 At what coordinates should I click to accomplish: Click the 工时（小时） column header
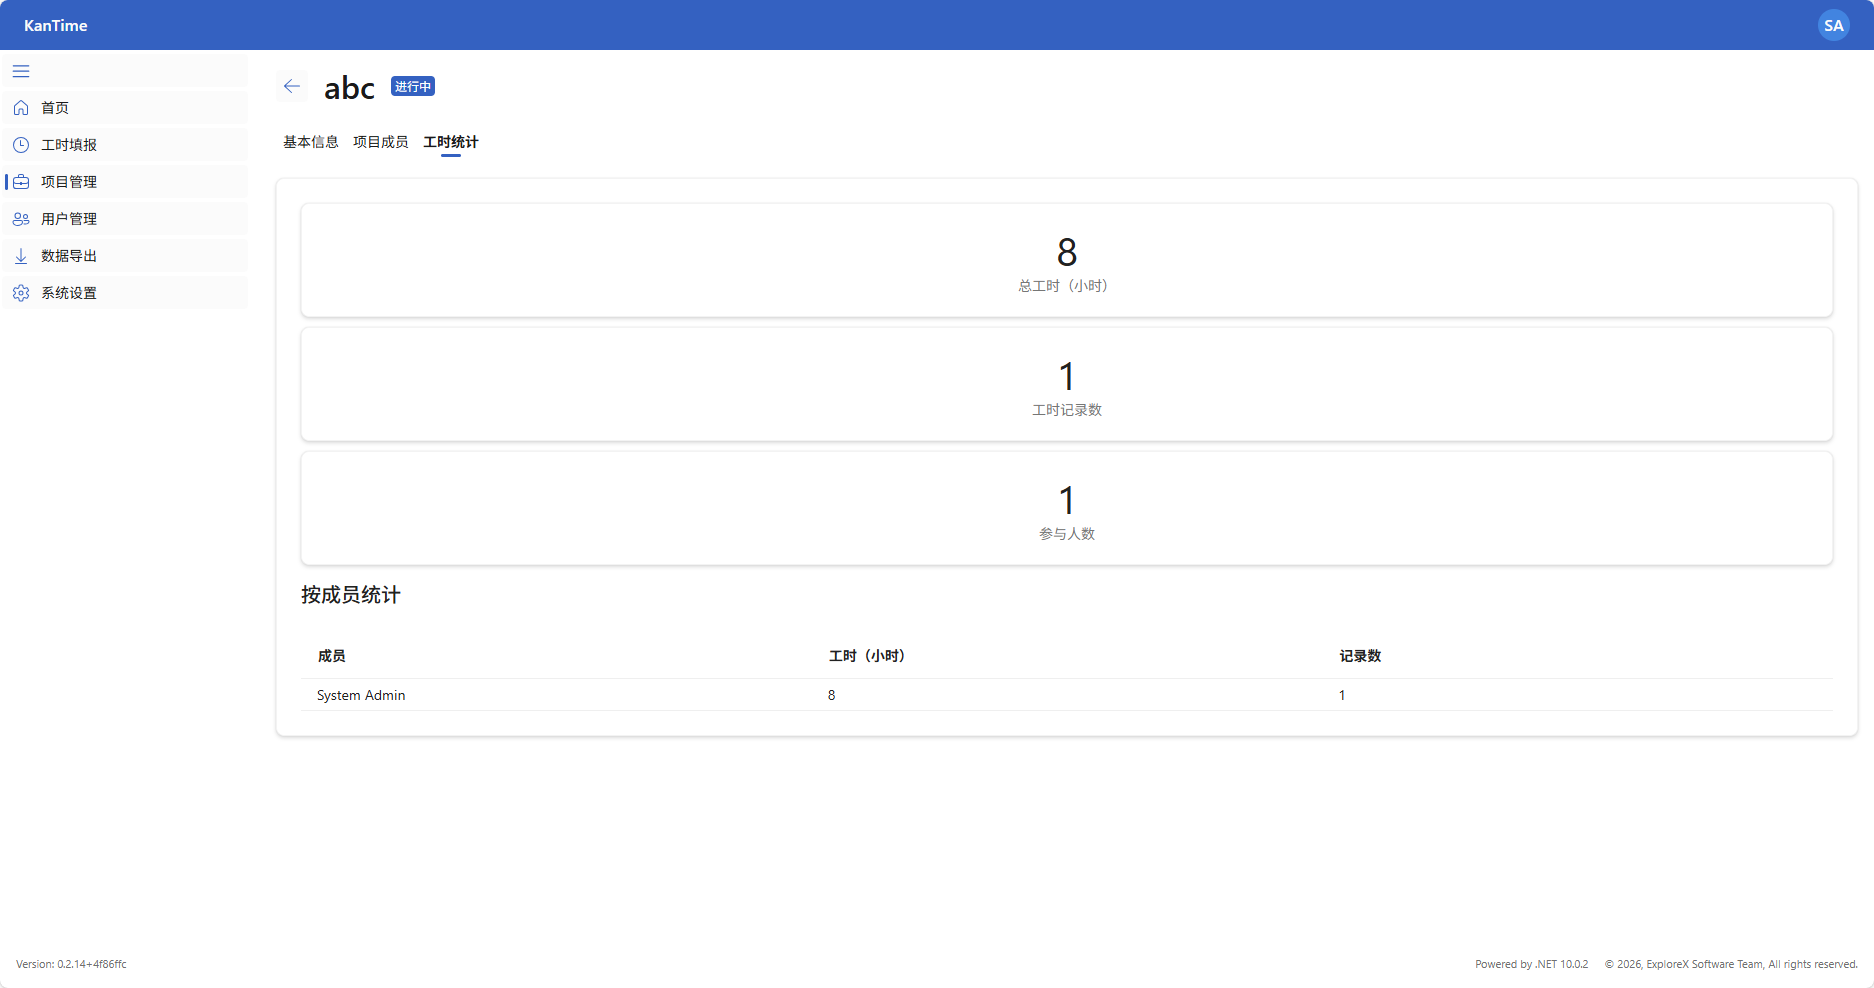(x=866, y=656)
